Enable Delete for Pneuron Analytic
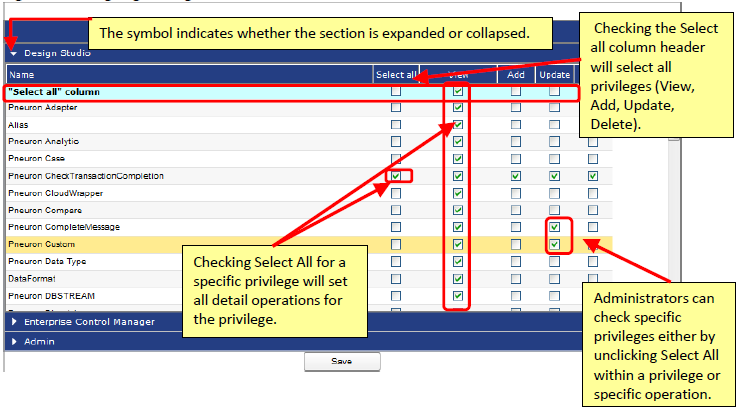Screen dimensions: 739x410 [593, 142]
